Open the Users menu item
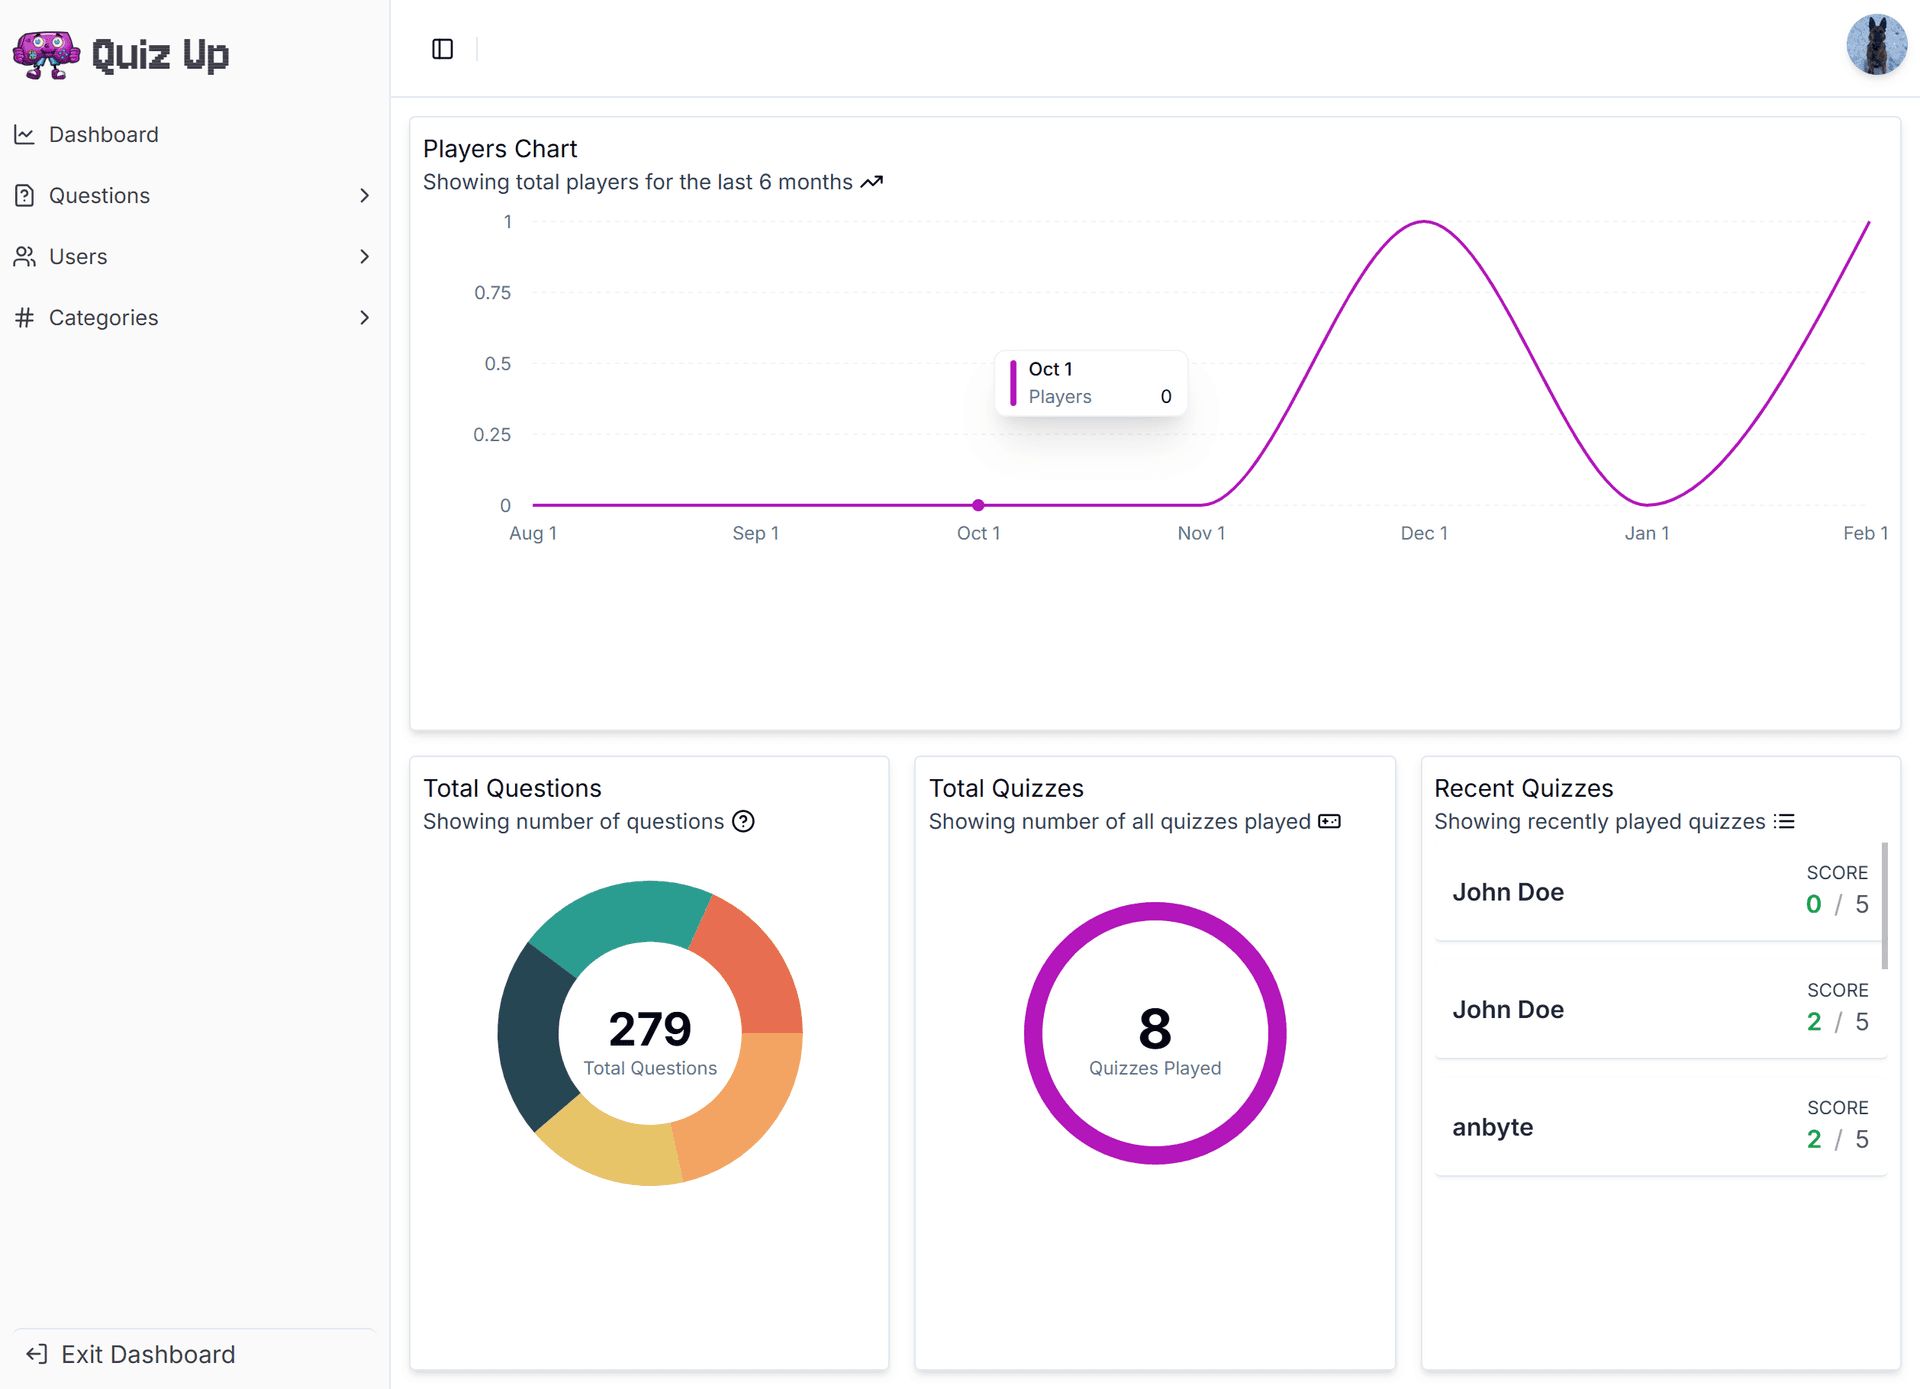The image size is (1920, 1389). [194, 256]
